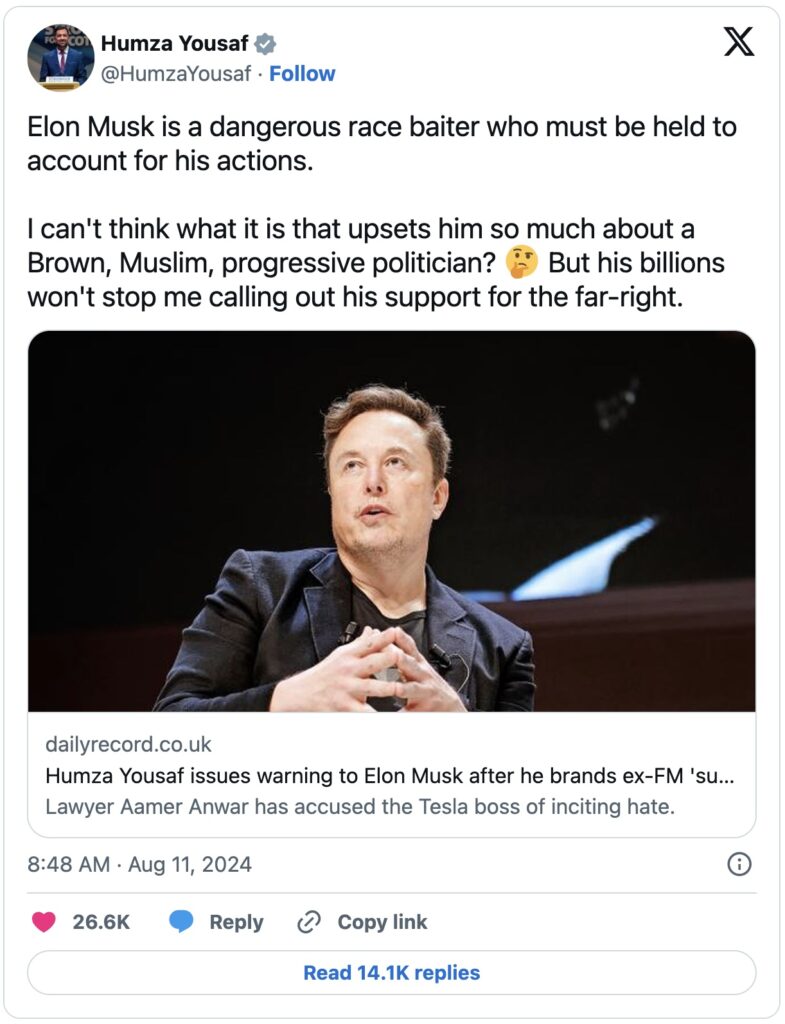
Task: Click the Humza Yousaf display name
Action: [x=175, y=44]
